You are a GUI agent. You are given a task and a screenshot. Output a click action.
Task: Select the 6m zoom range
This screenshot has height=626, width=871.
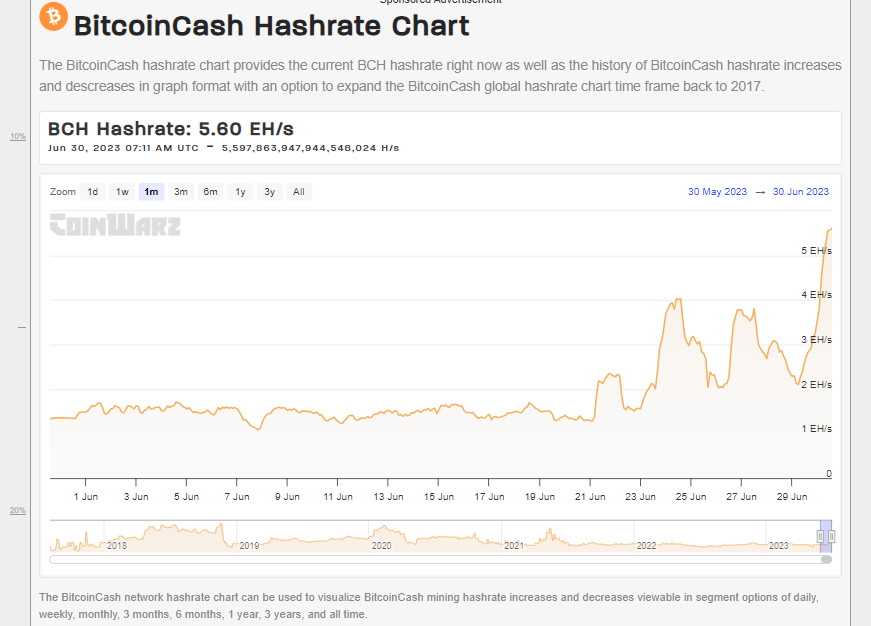[x=210, y=192]
